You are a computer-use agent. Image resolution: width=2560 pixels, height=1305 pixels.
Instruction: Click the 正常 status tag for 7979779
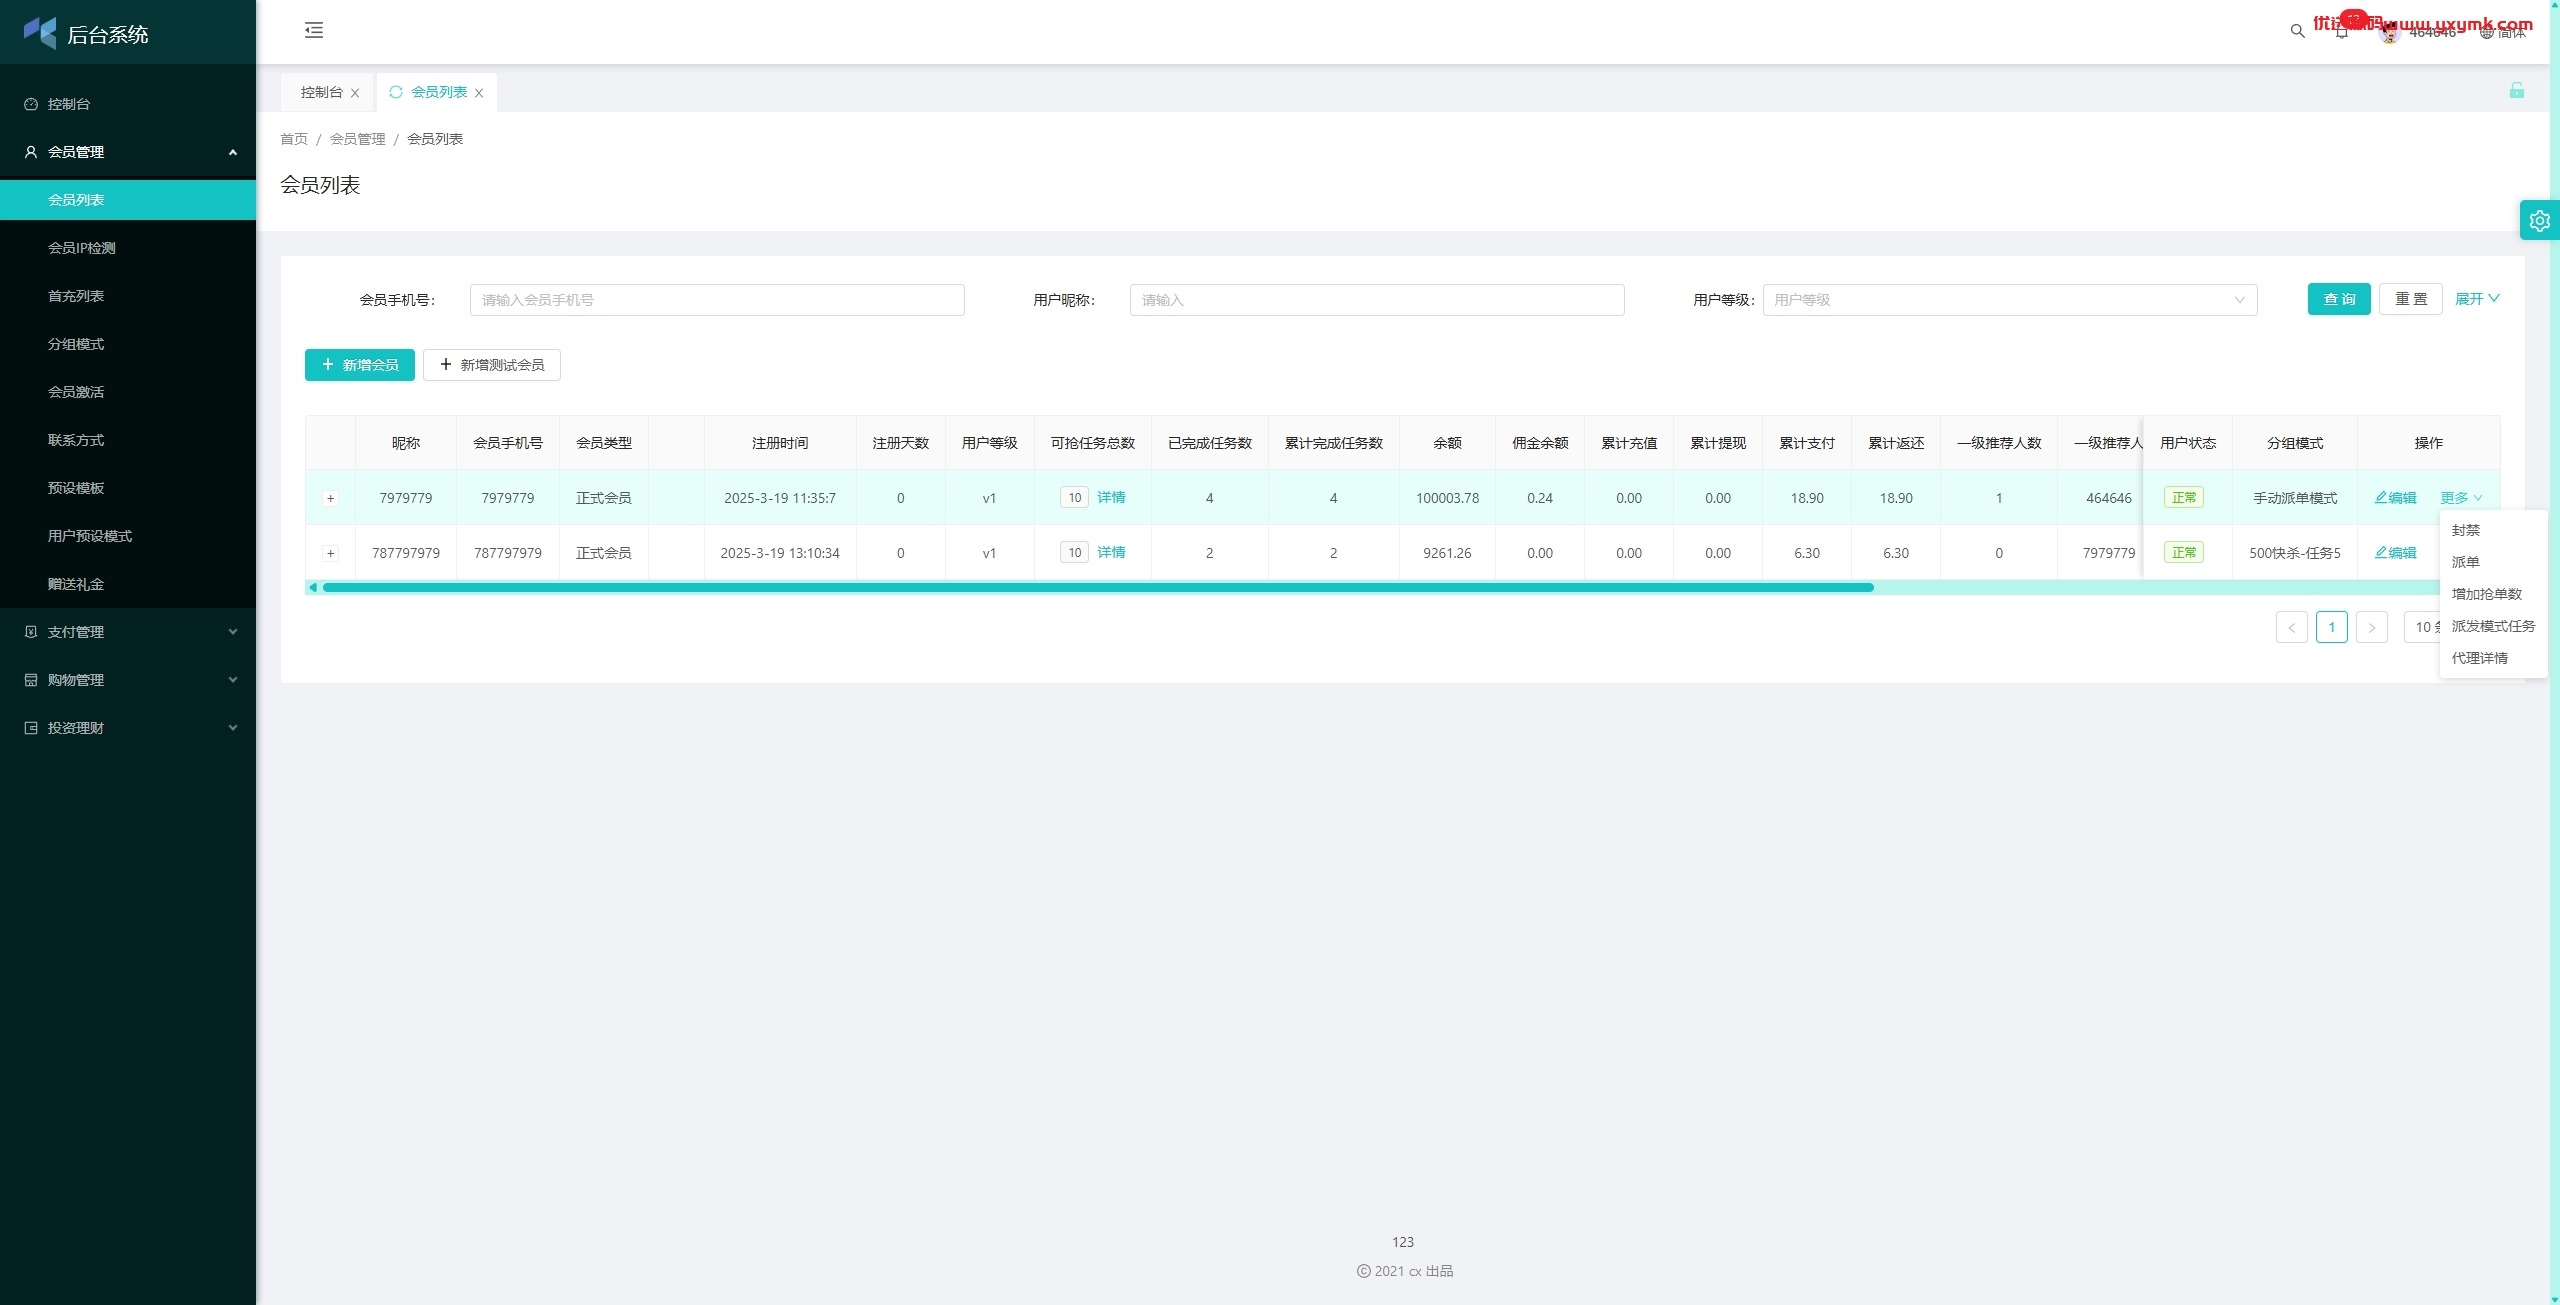coord(2184,497)
